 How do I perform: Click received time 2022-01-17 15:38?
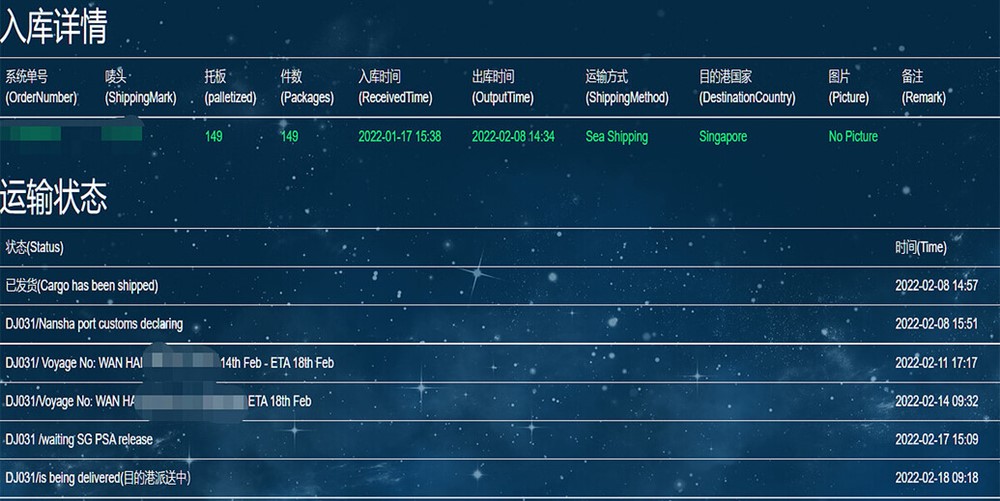(399, 136)
